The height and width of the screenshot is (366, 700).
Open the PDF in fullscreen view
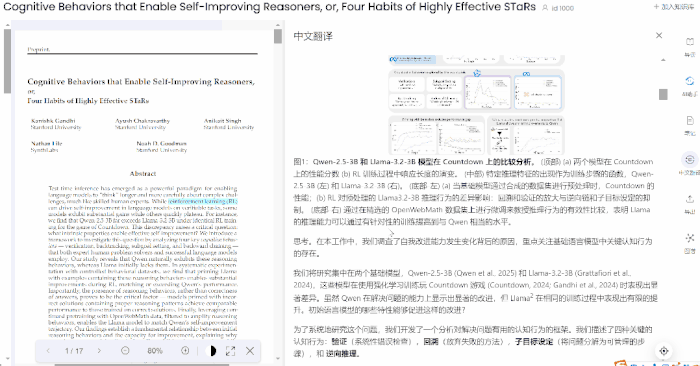[230, 351]
